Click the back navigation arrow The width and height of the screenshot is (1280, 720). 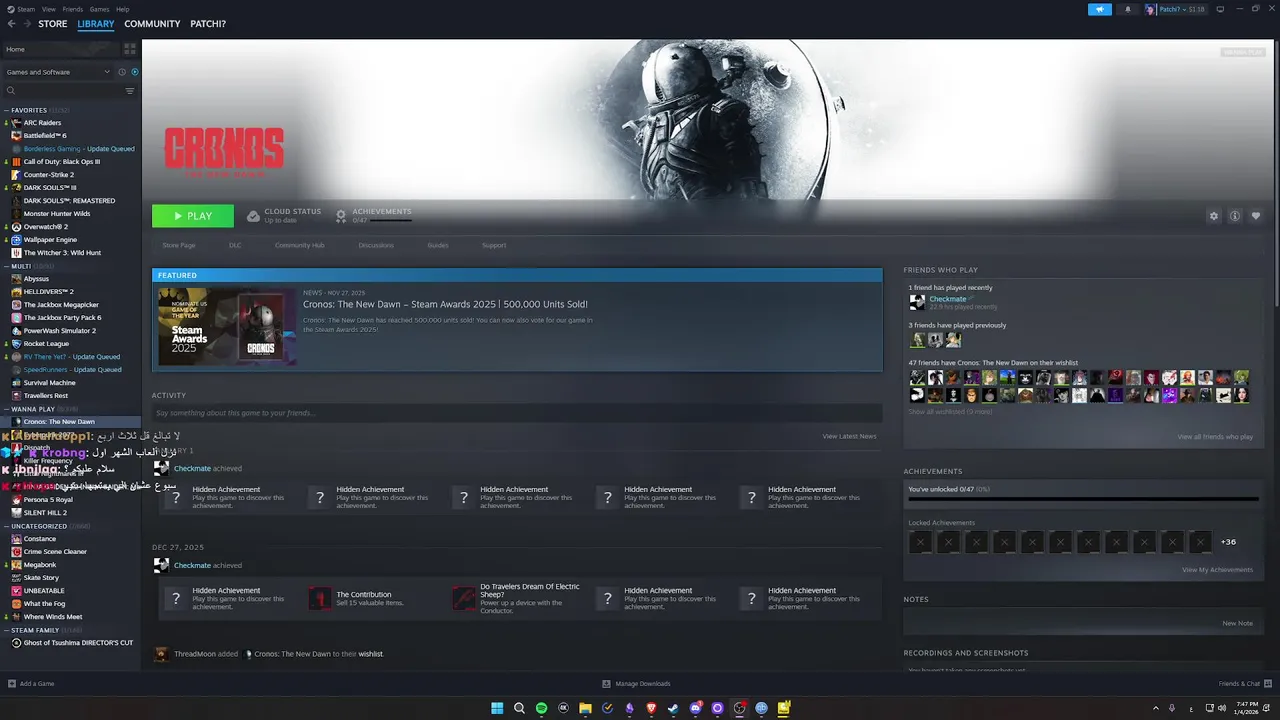click(x=11, y=24)
